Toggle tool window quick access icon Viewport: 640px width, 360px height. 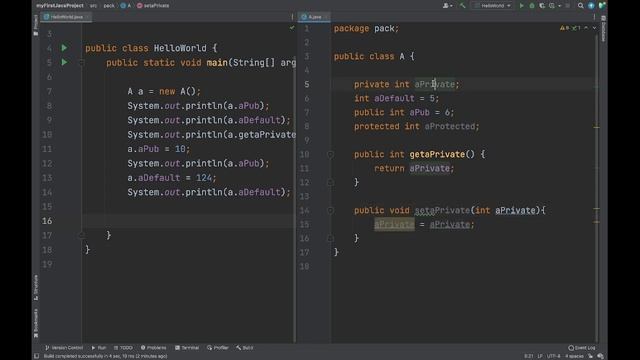pos(36,356)
